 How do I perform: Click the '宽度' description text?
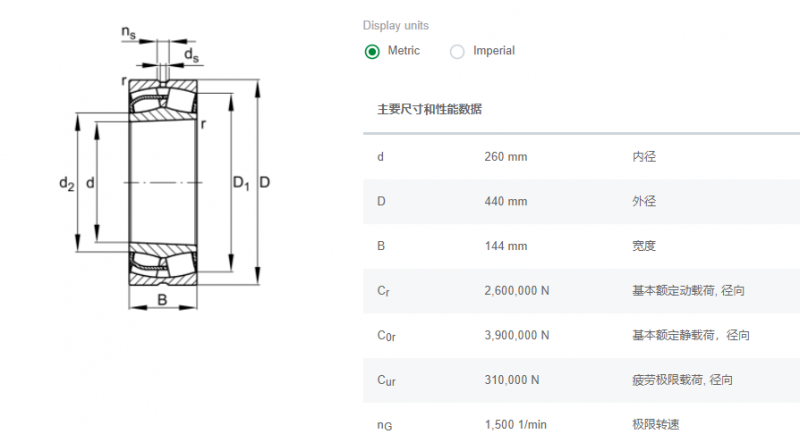tap(644, 246)
